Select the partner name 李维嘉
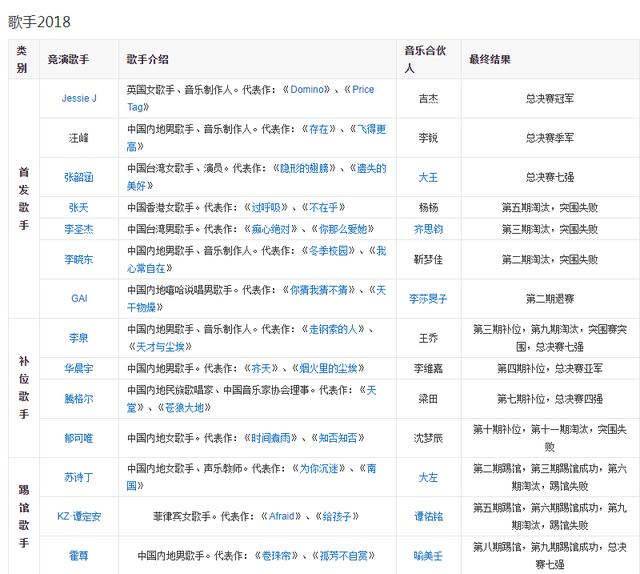Image resolution: width=640 pixels, height=574 pixels. click(x=428, y=368)
